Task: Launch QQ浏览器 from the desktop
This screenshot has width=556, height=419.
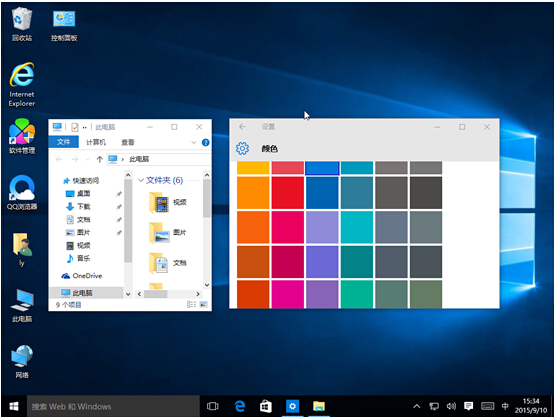Action: (x=22, y=192)
